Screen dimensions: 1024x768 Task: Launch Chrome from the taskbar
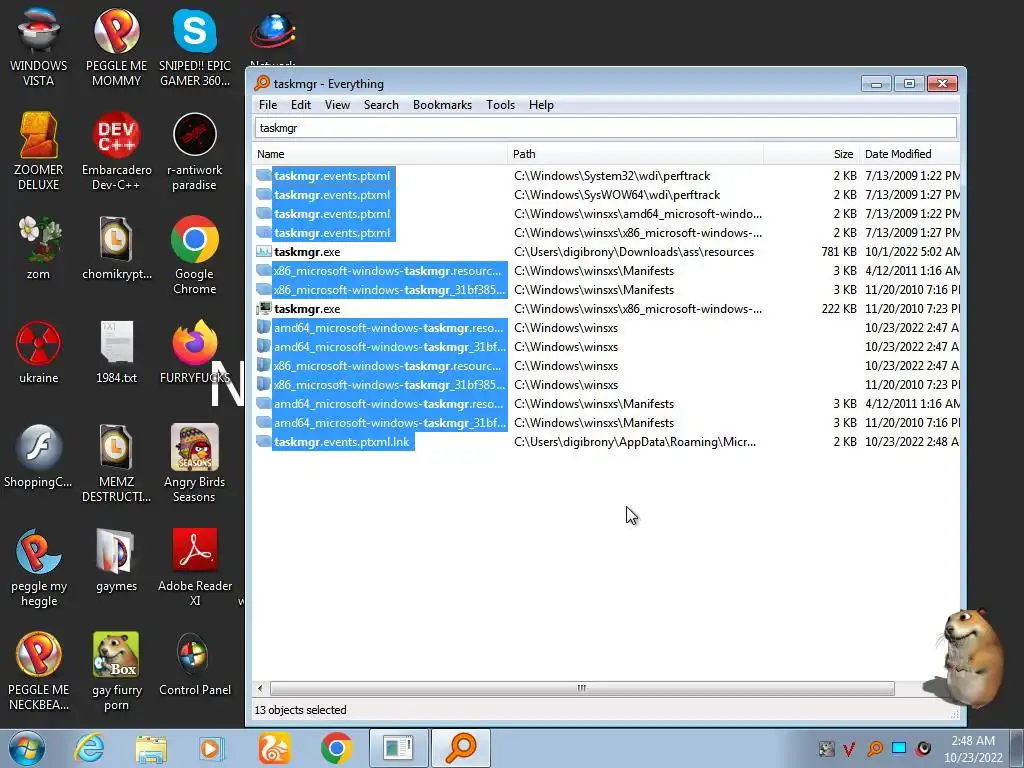point(336,748)
